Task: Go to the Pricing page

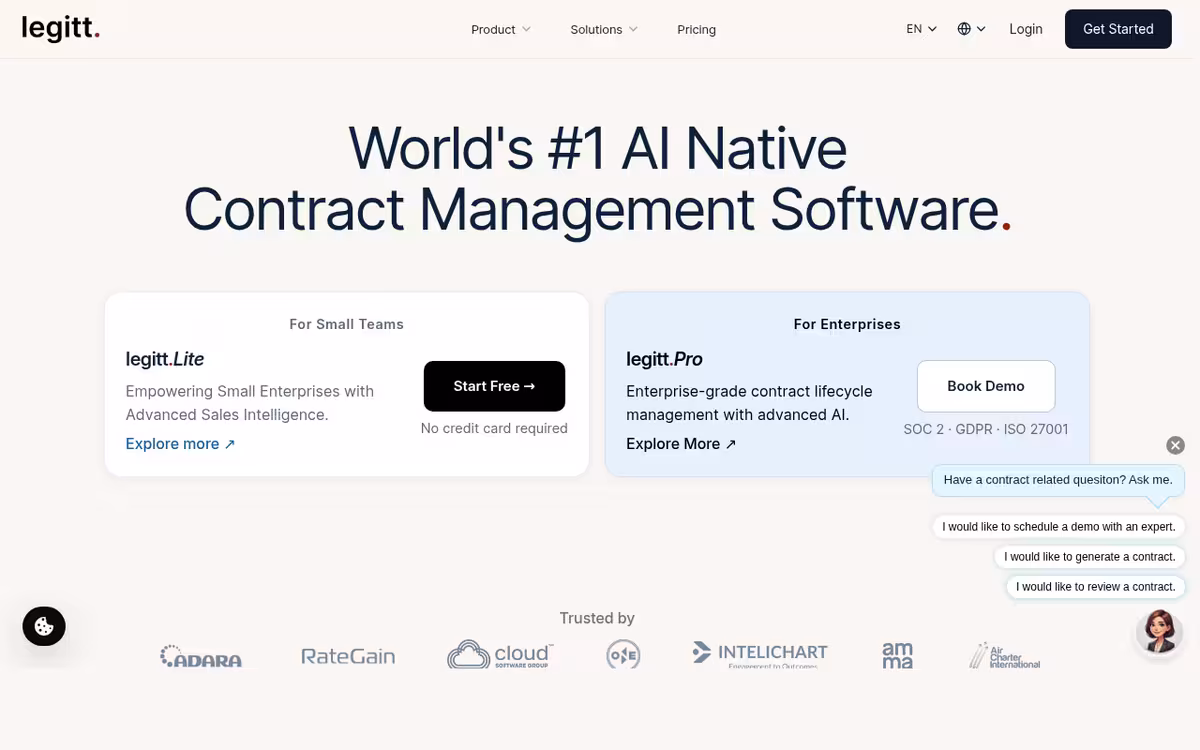Action: pos(696,30)
